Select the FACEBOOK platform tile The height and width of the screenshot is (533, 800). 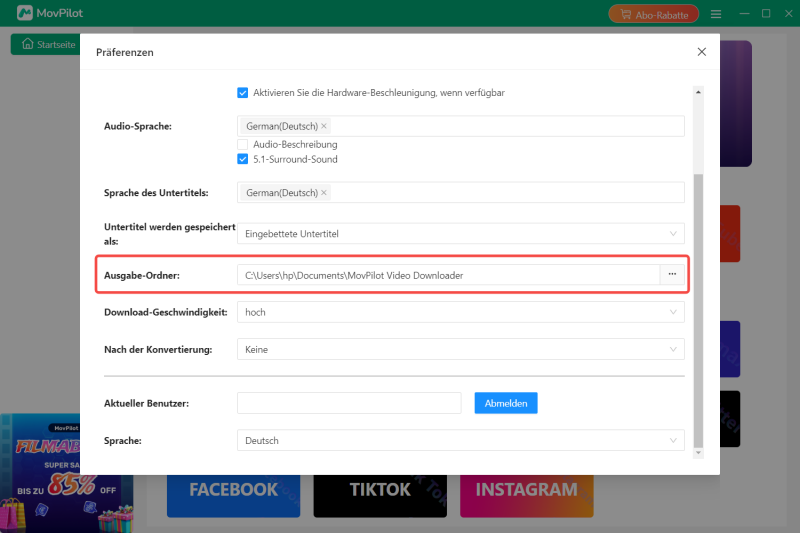pyautogui.click(x=233, y=496)
